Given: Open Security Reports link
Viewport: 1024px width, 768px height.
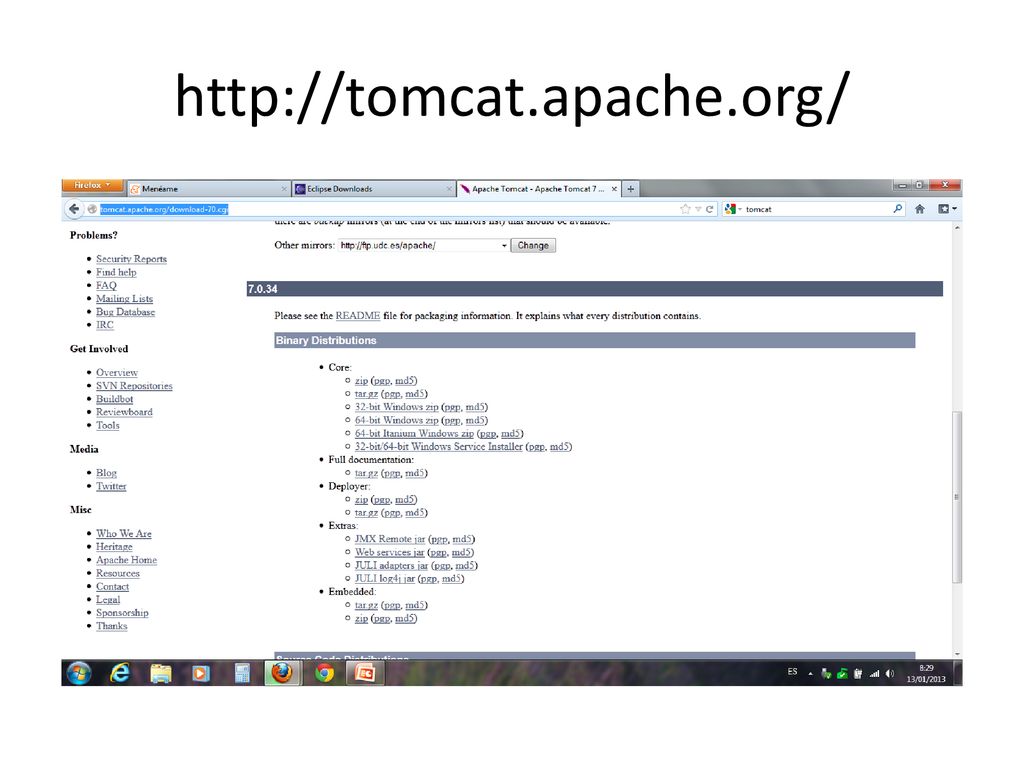Looking at the screenshot, I should 131,259.
